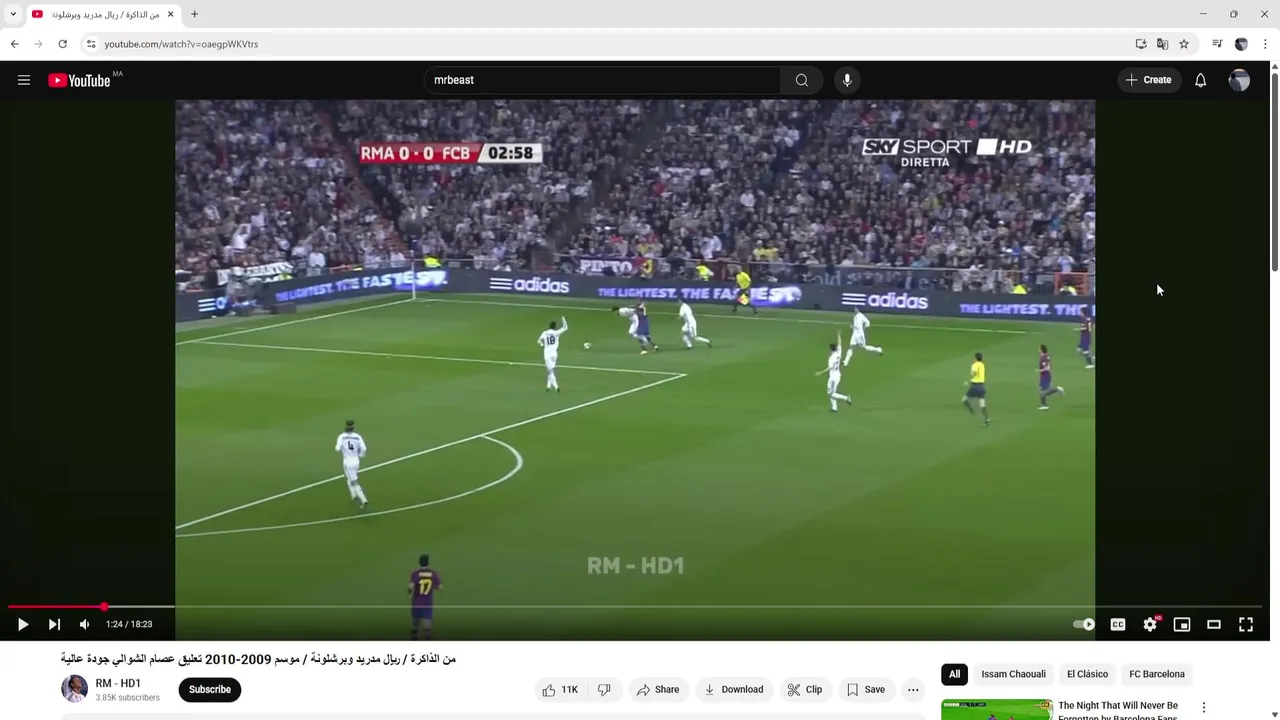This screenshot has width=1280, height=720.
Task: Mute the video volume
Action: (84, 624)
